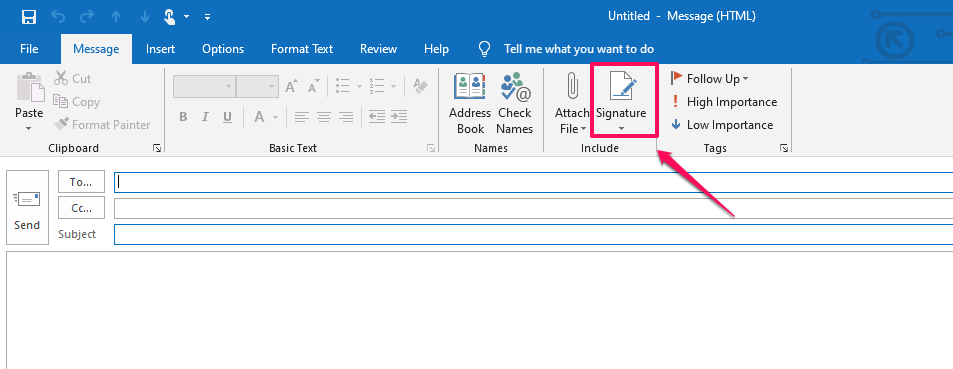Toggle Align Left
The image size is (953, 369).
[303, 117]
